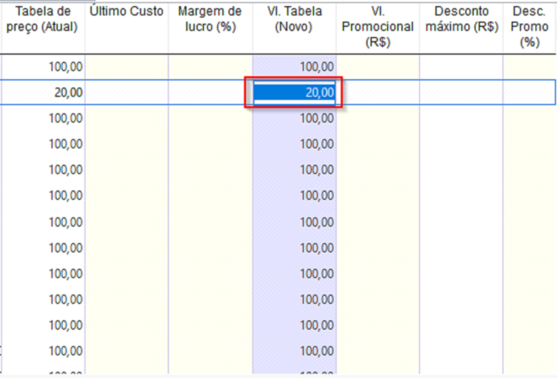Click the Desconto máximo cell in the 20,00 row
Viewport: 557px width, 378px height.
[x=461, y=92]
